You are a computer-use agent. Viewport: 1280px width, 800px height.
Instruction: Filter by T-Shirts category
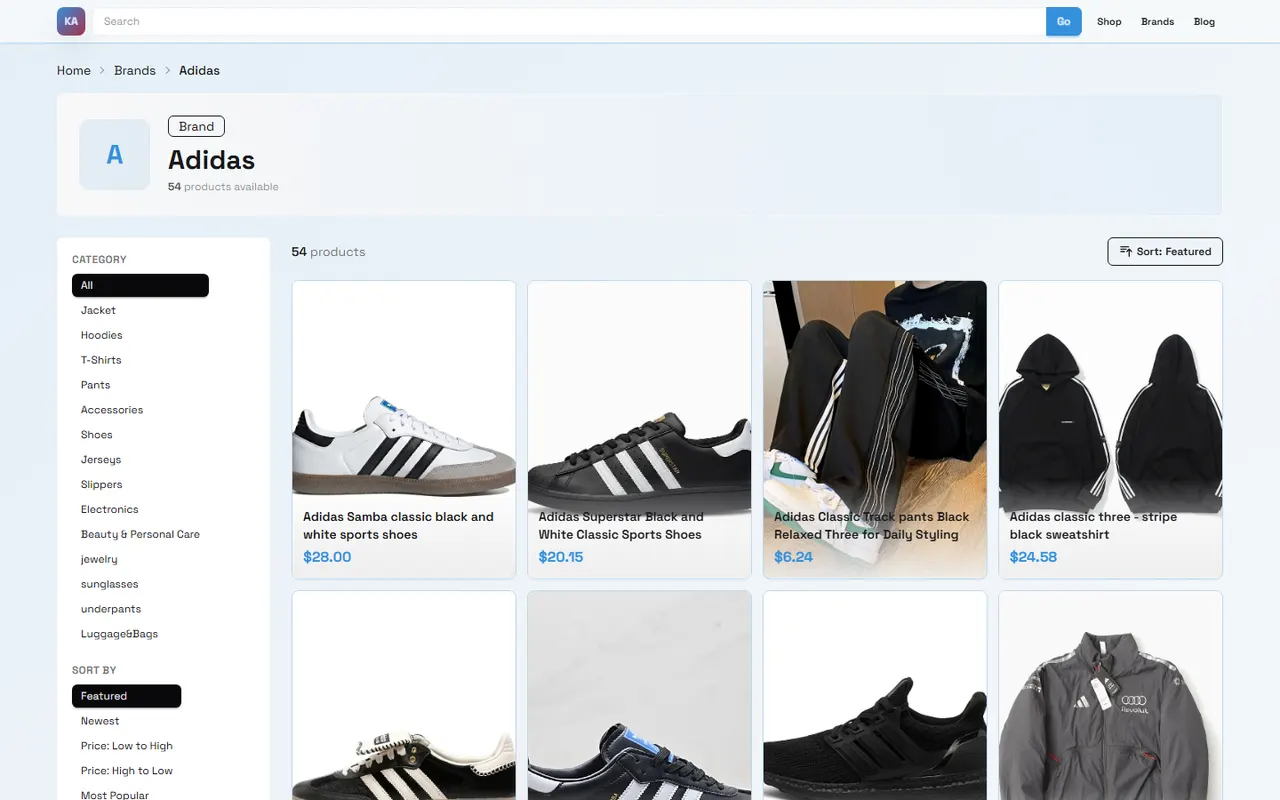tap(101, 360)
